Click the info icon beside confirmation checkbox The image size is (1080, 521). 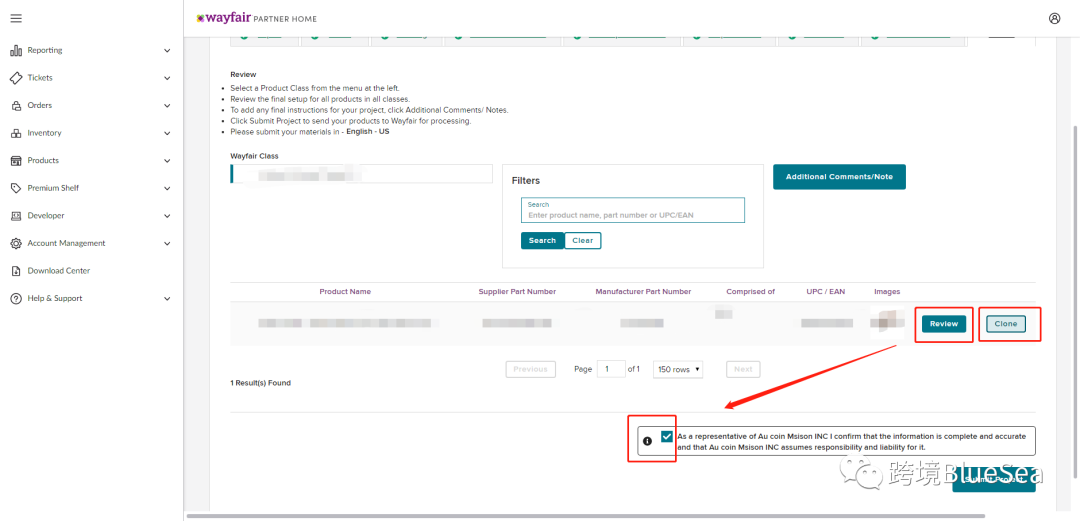647,441
